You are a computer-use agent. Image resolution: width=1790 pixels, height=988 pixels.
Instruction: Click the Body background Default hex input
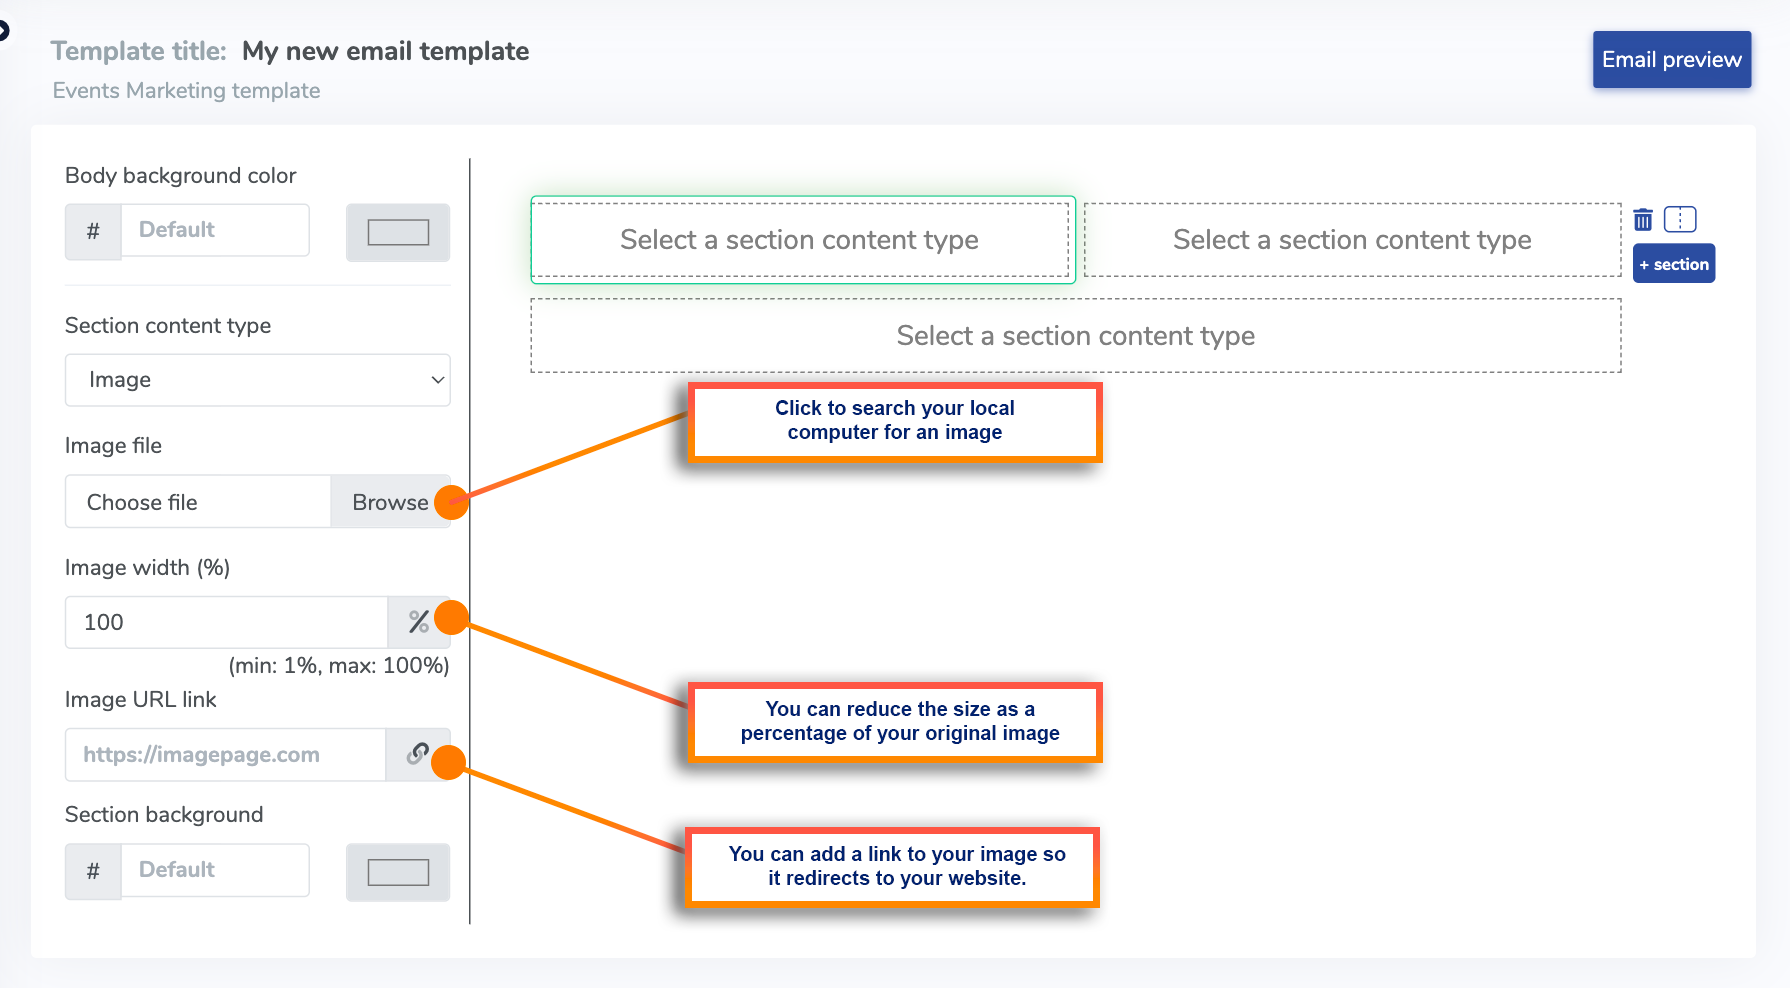215,230
